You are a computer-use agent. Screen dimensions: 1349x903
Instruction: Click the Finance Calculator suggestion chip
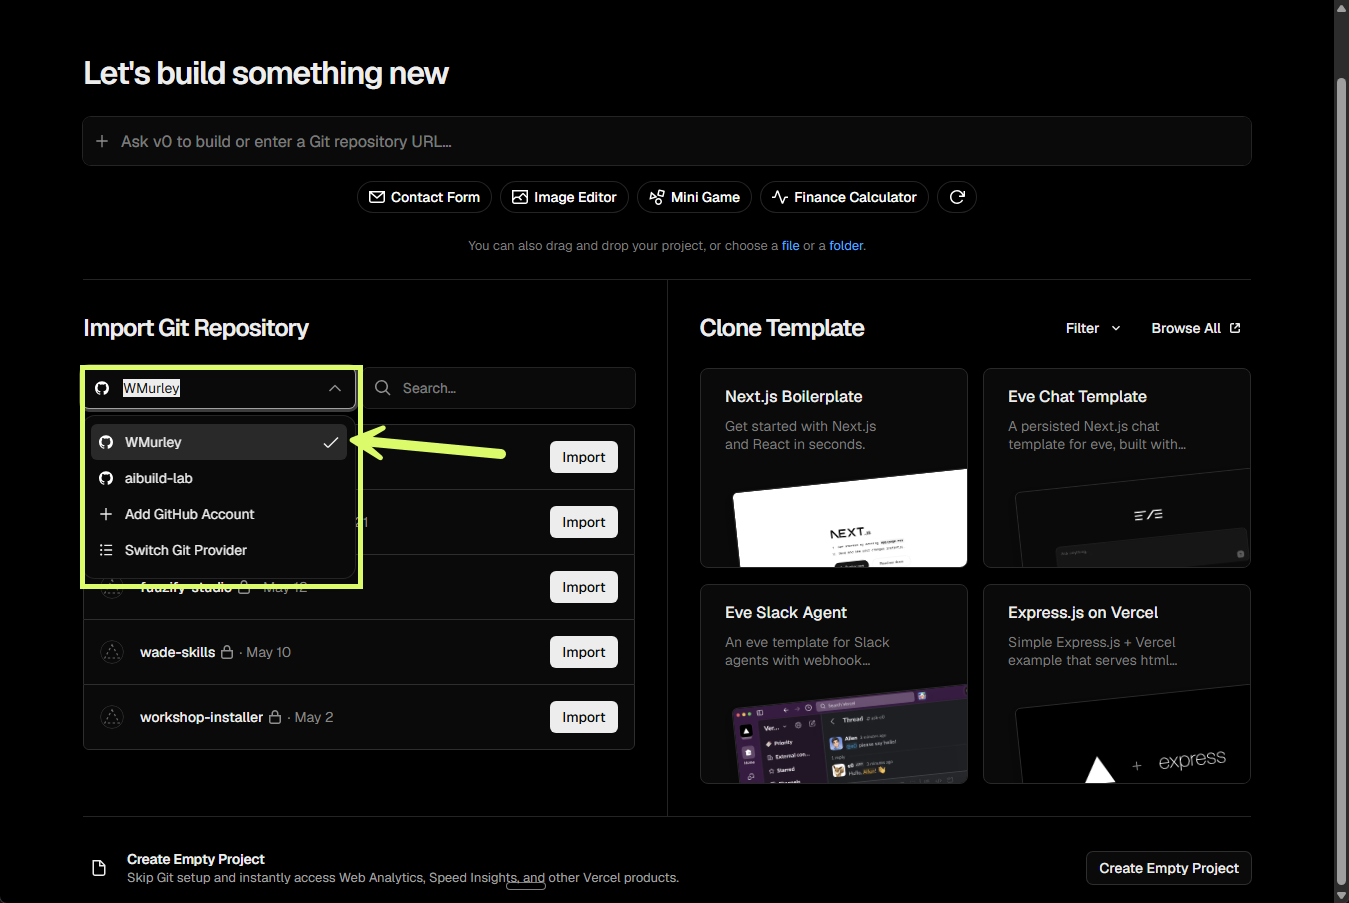844,197
